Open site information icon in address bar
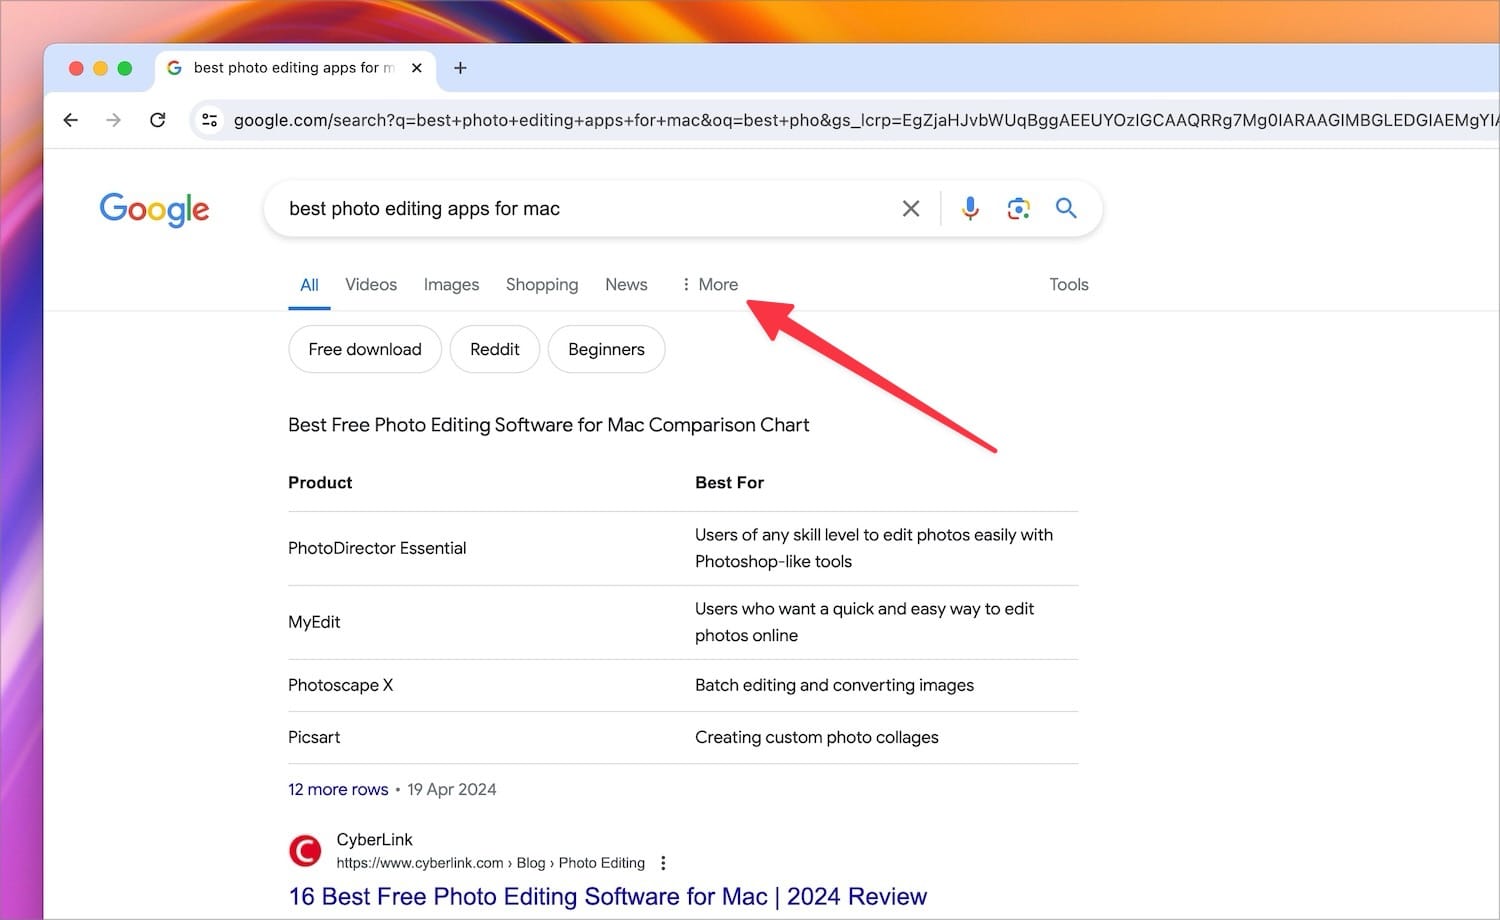 (209, 120)
